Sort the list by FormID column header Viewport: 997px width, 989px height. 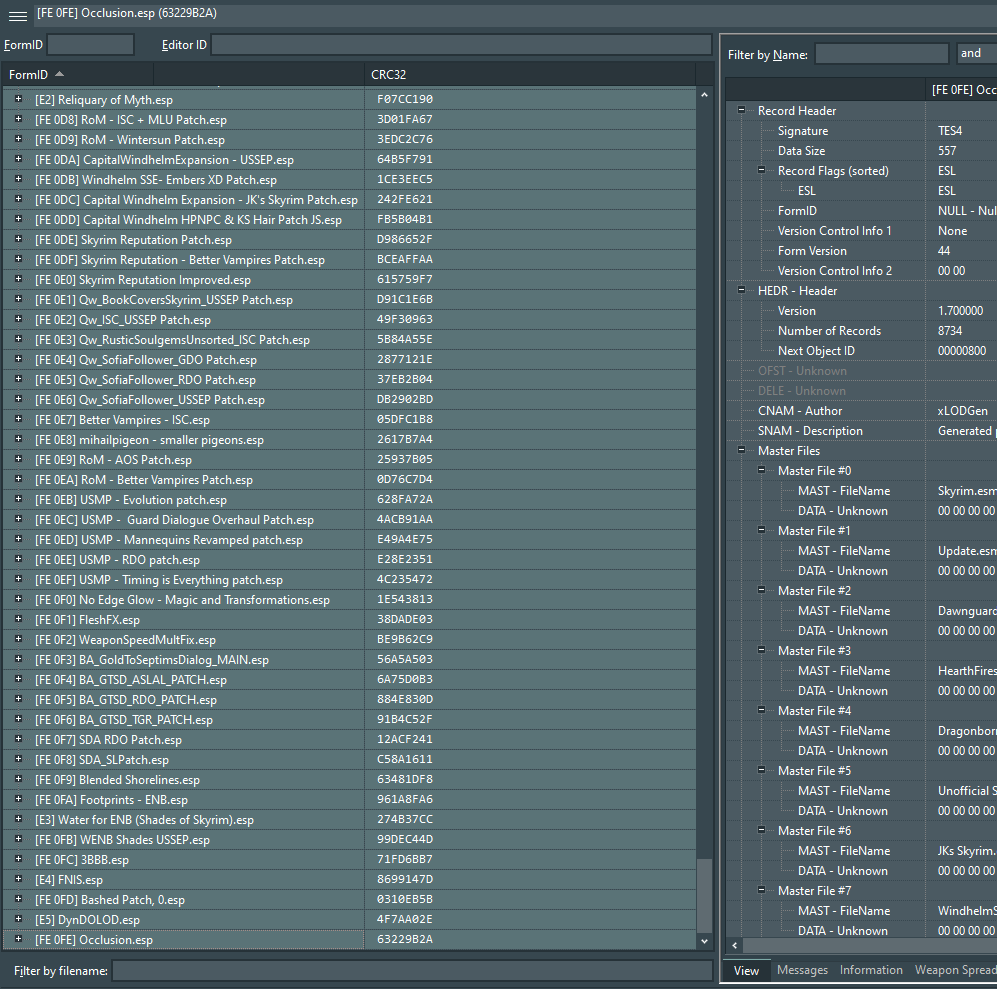click(77, 74)
